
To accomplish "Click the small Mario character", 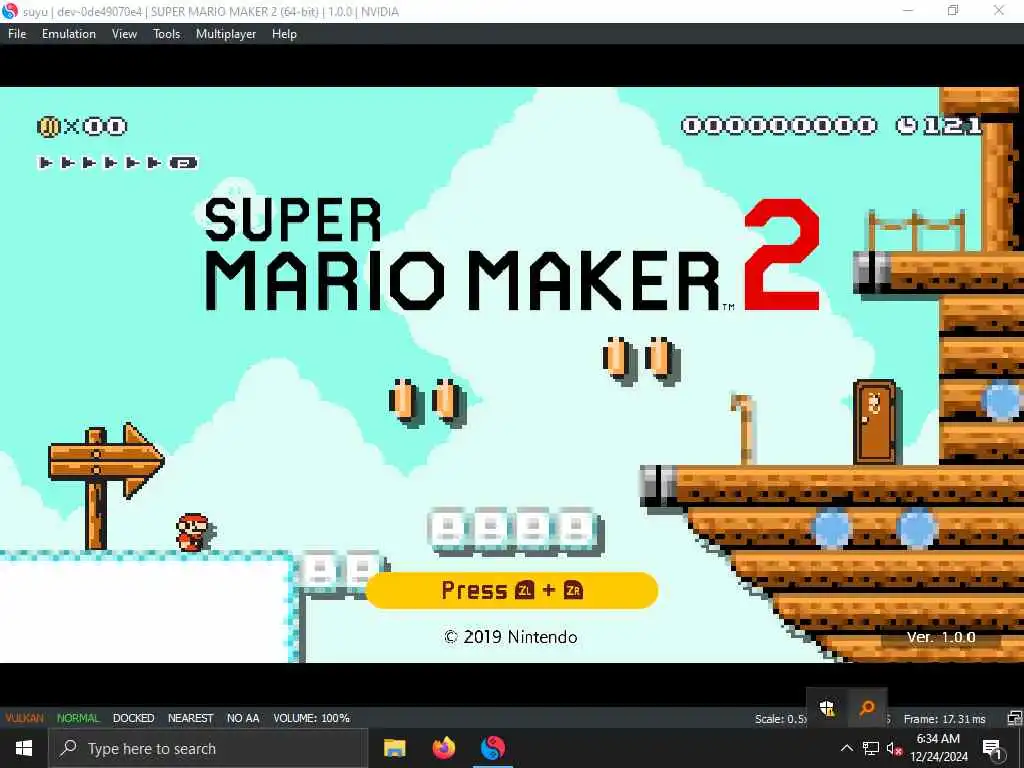I will coord(193,532).
